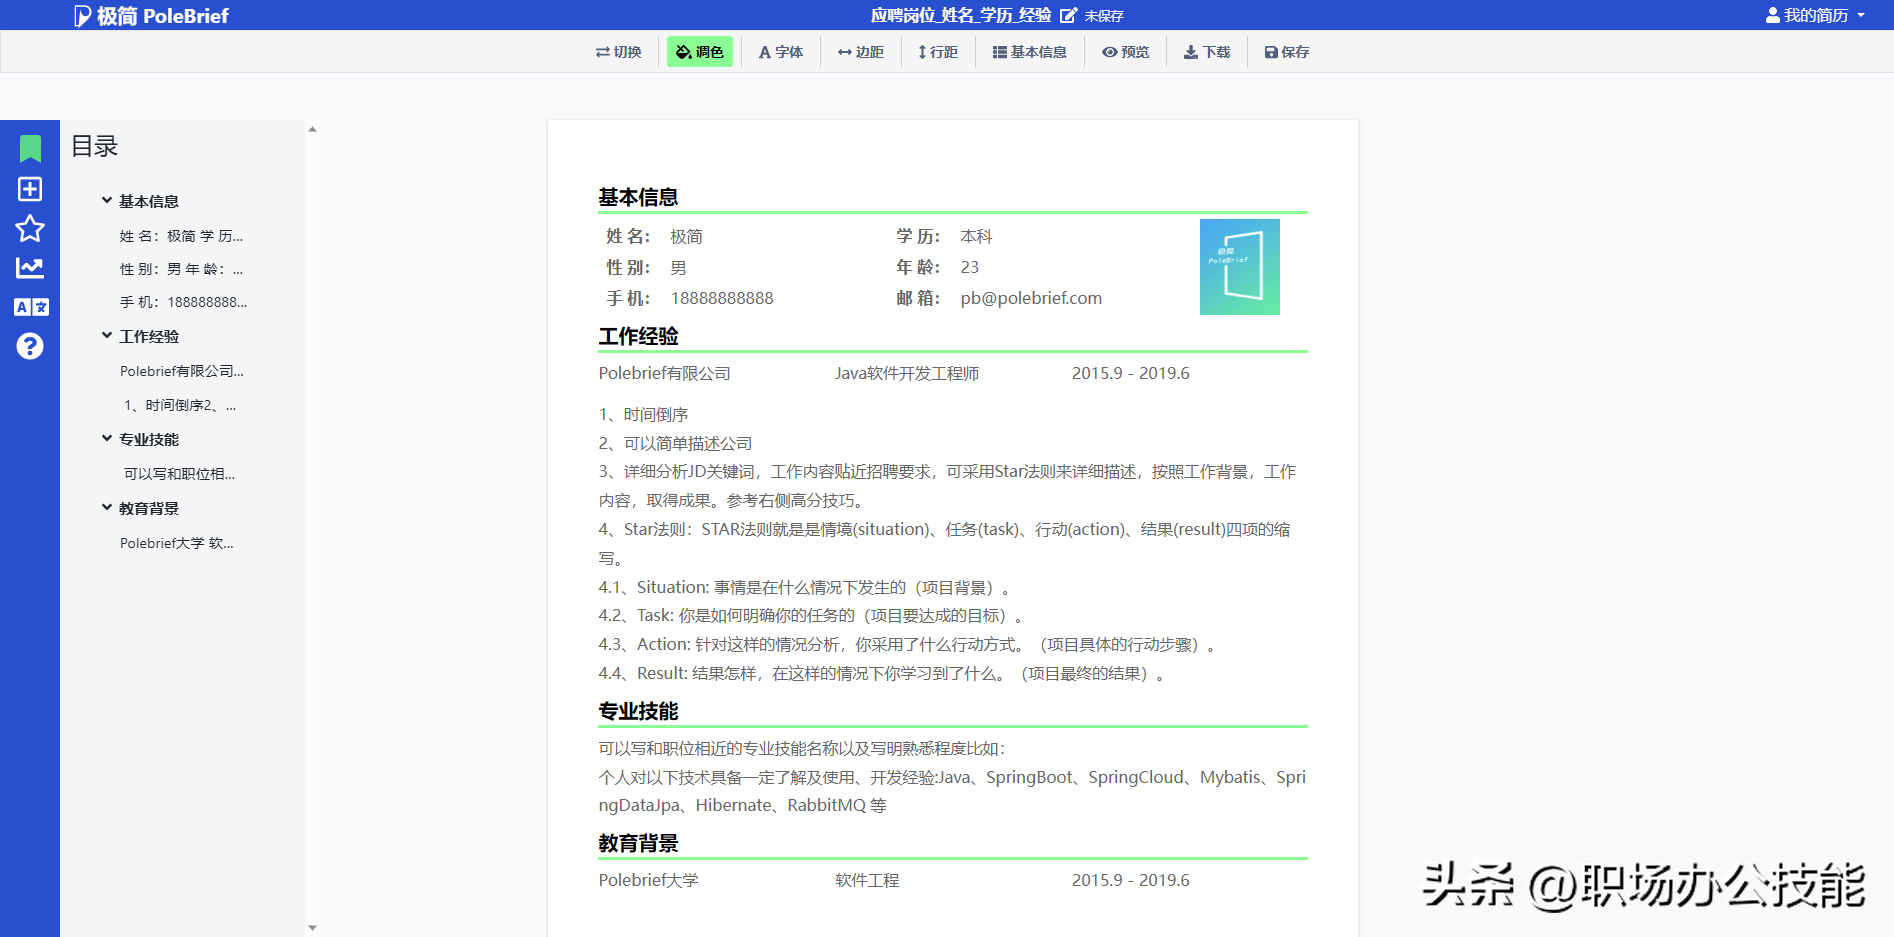Click the 保存 save button
The image size is (1894, 937).
point(1286,51)
